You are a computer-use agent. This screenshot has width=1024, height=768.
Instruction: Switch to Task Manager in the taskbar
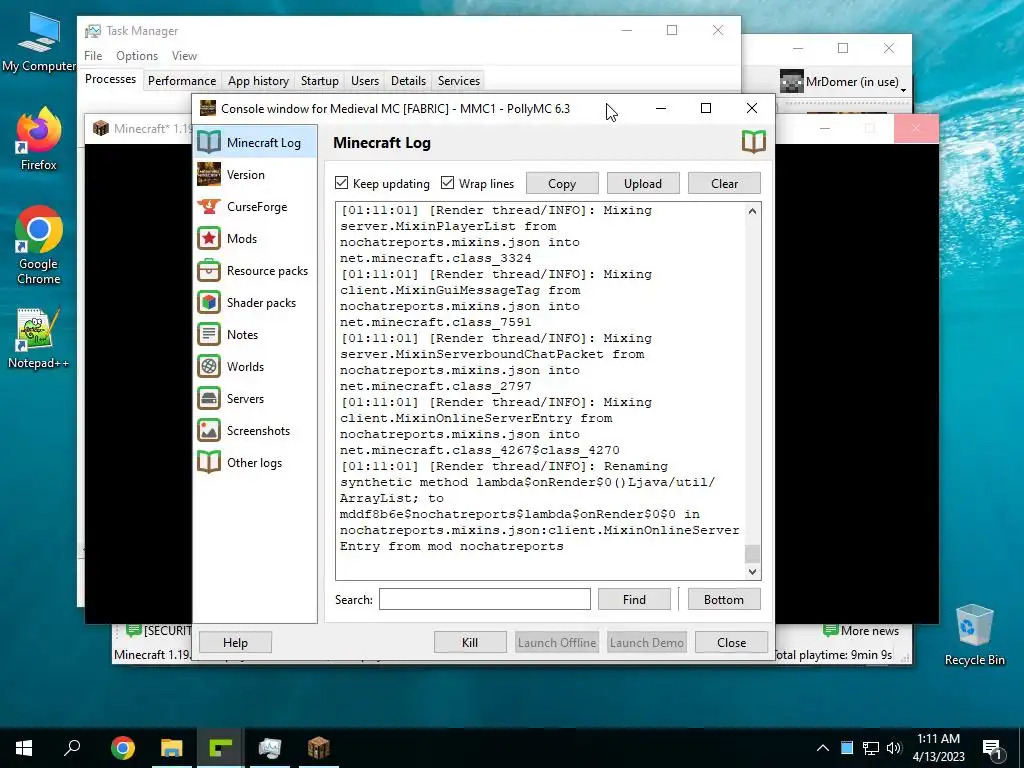pyautogui.click(x=270, y=748)
